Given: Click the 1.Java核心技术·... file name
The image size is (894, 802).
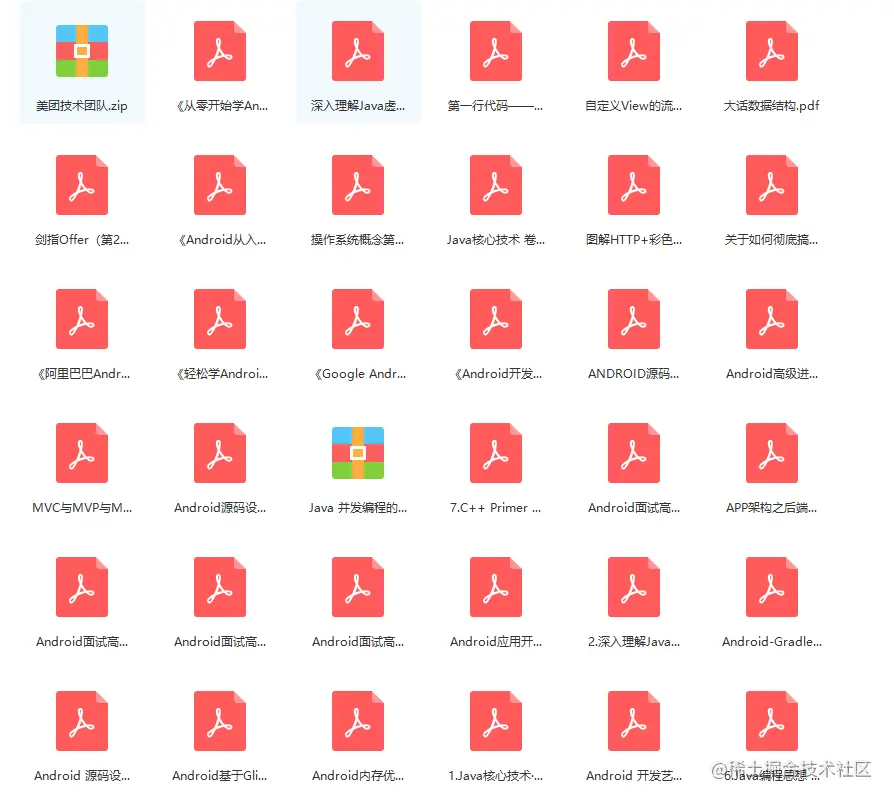Looking at the screenshot, I should click(x=495, y=776).
